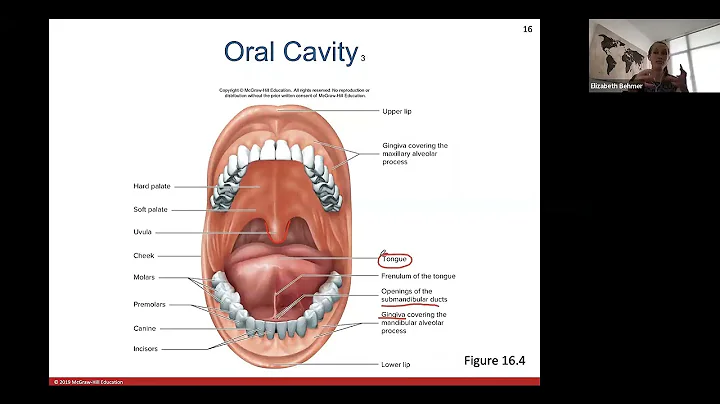Click the 'Molars' label

point(144,277)
